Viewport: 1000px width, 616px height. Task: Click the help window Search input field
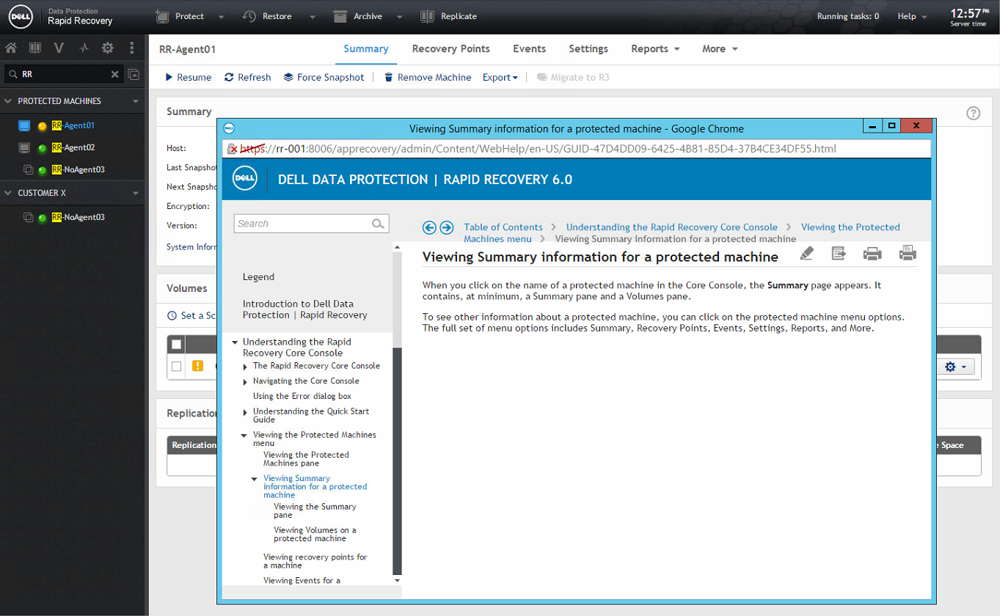(x=311, y=224)
